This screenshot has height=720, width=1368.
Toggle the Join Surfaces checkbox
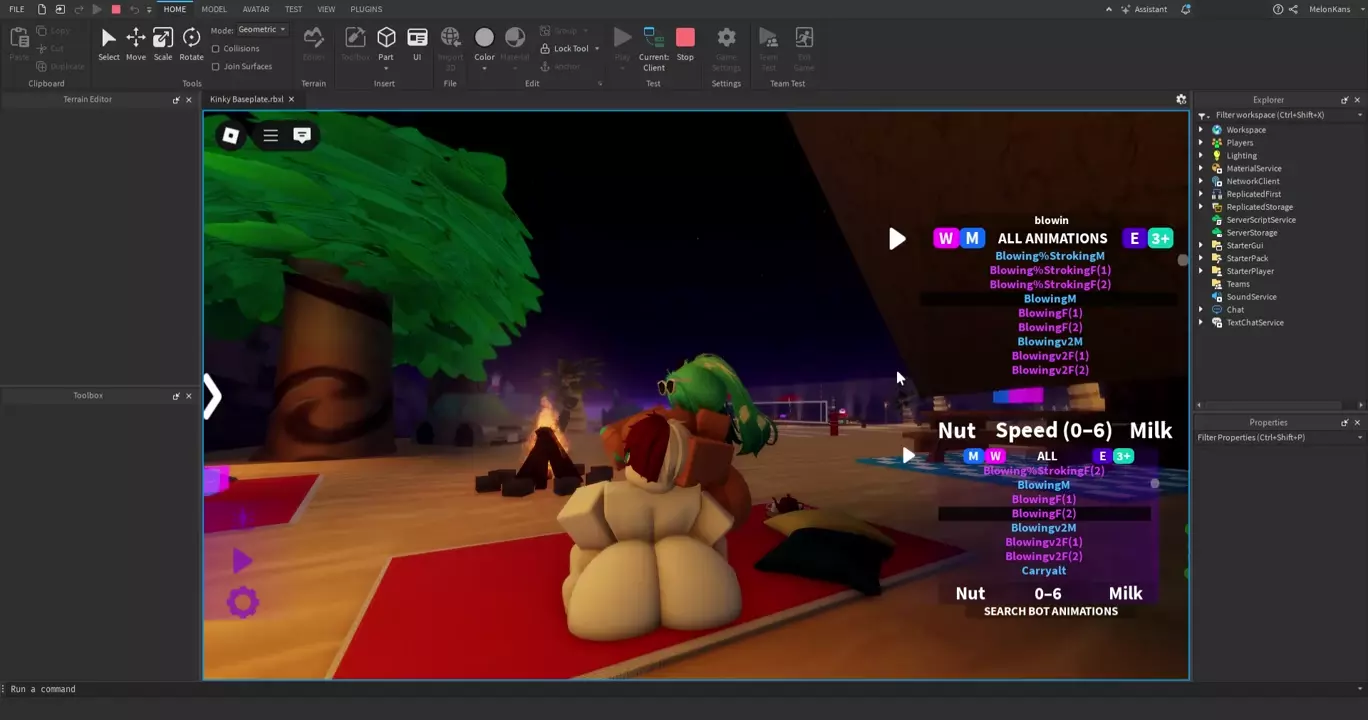216,67
